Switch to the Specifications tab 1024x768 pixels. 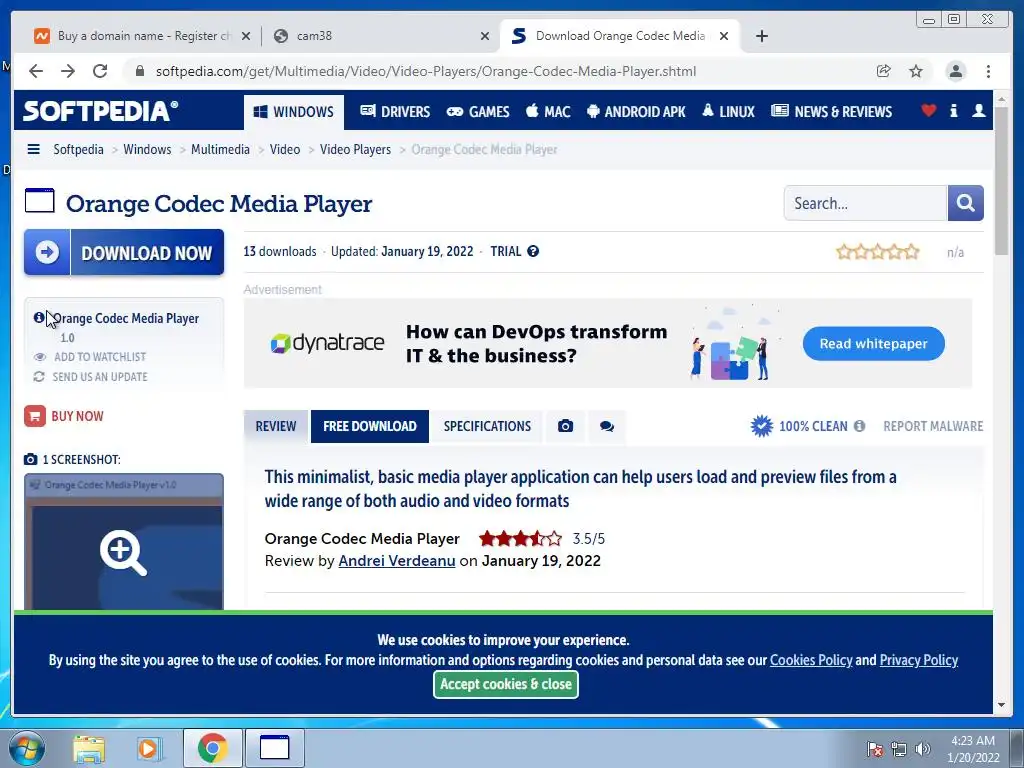[487, 426]
